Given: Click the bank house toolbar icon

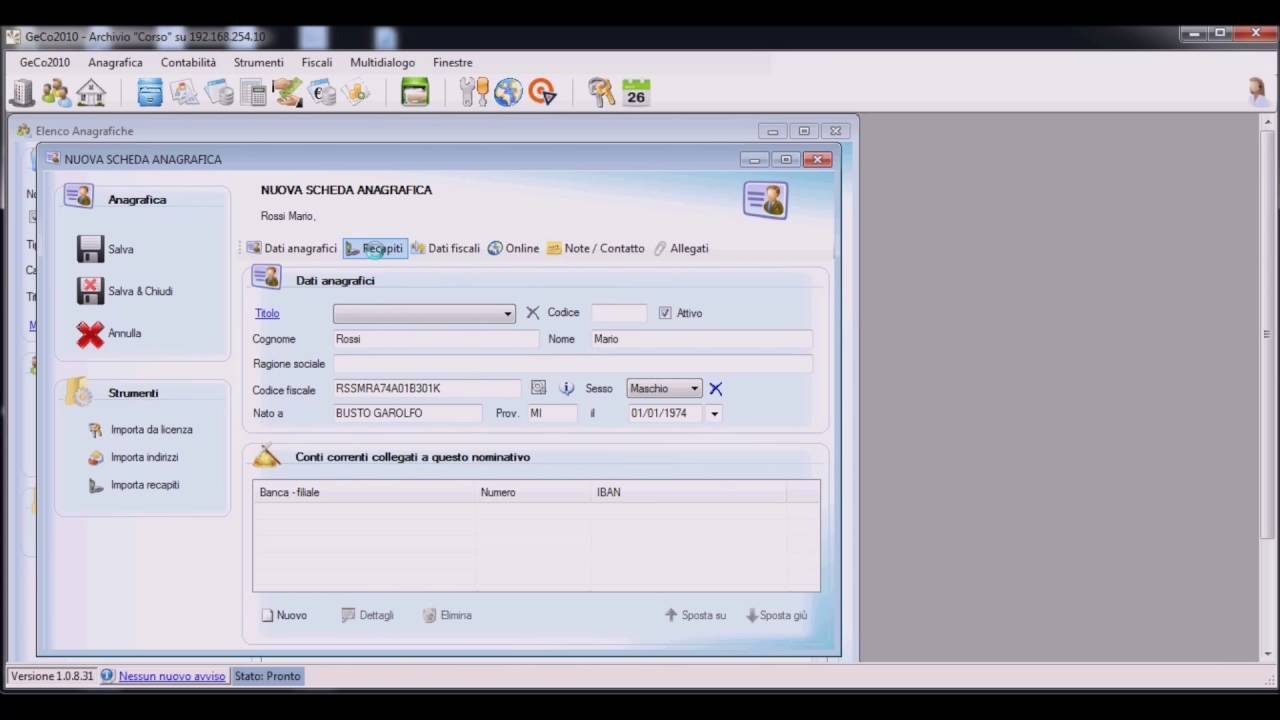Looking at the screenshot, I should tap(91, 93).
